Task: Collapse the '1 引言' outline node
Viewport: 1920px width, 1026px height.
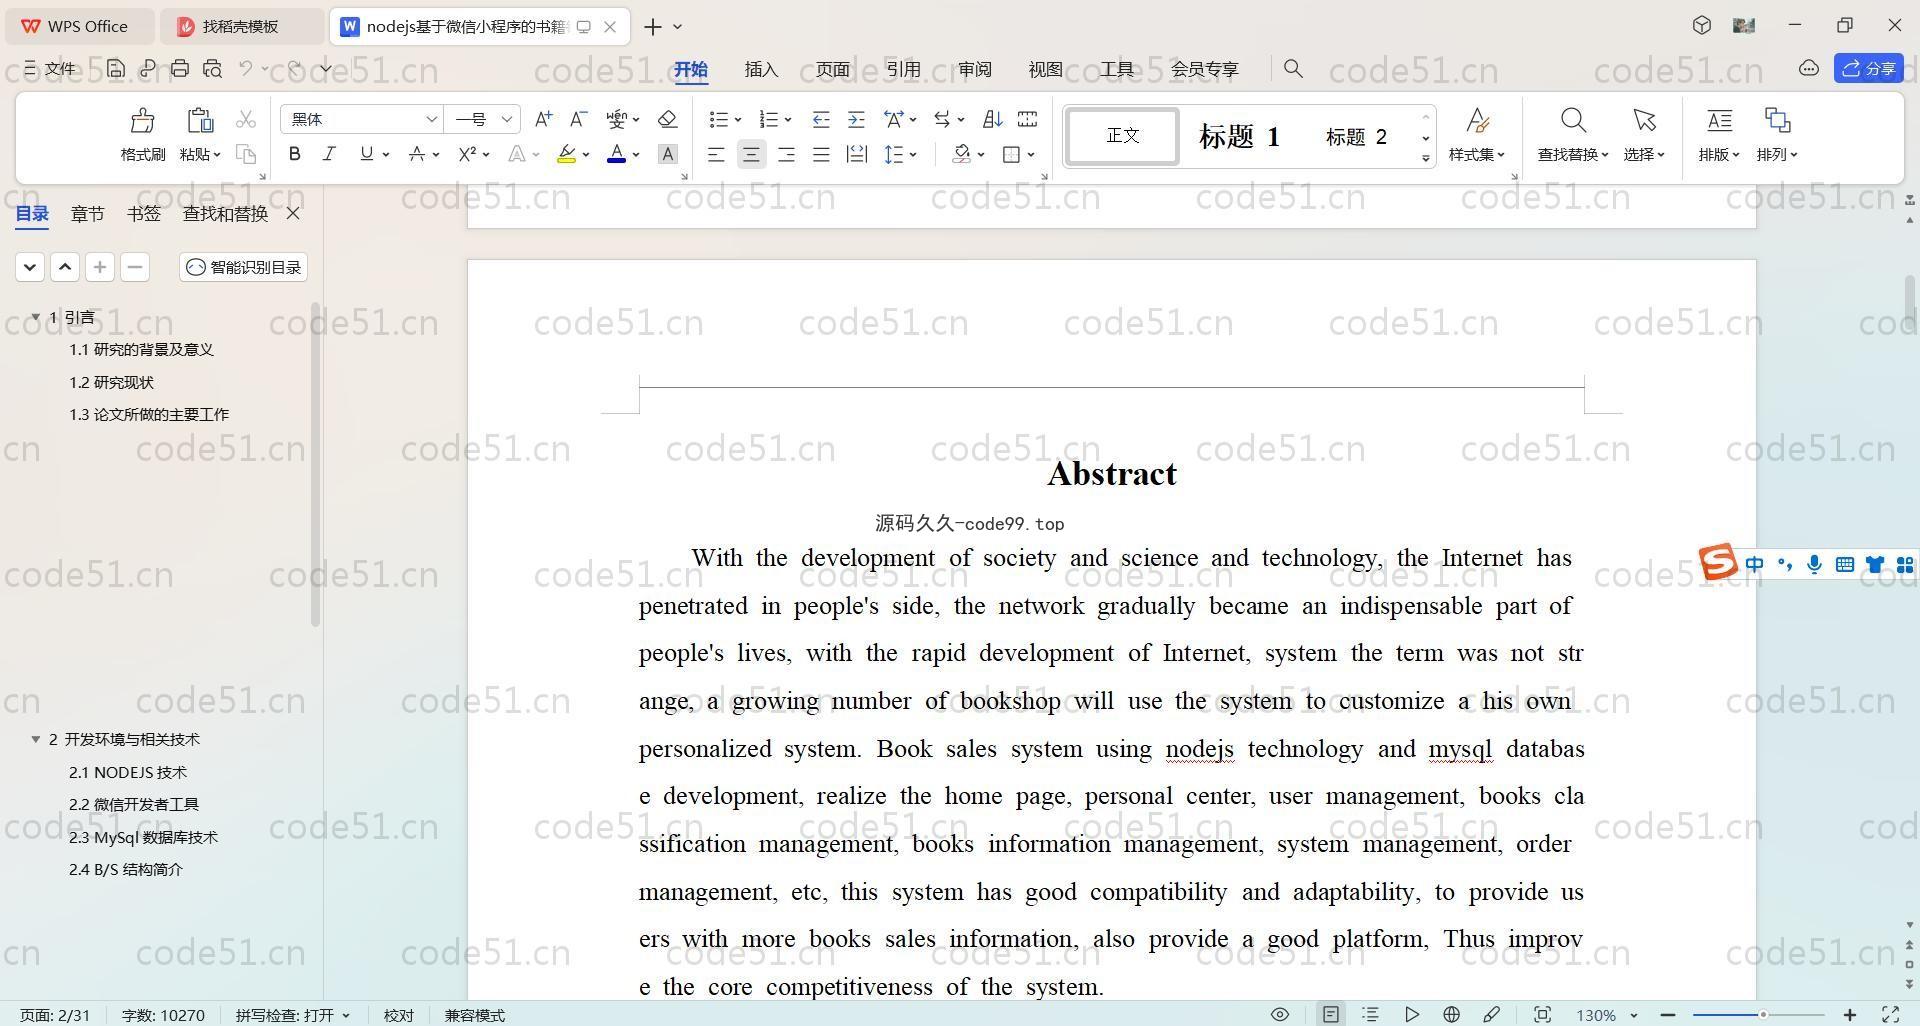Action: (35, 317)
